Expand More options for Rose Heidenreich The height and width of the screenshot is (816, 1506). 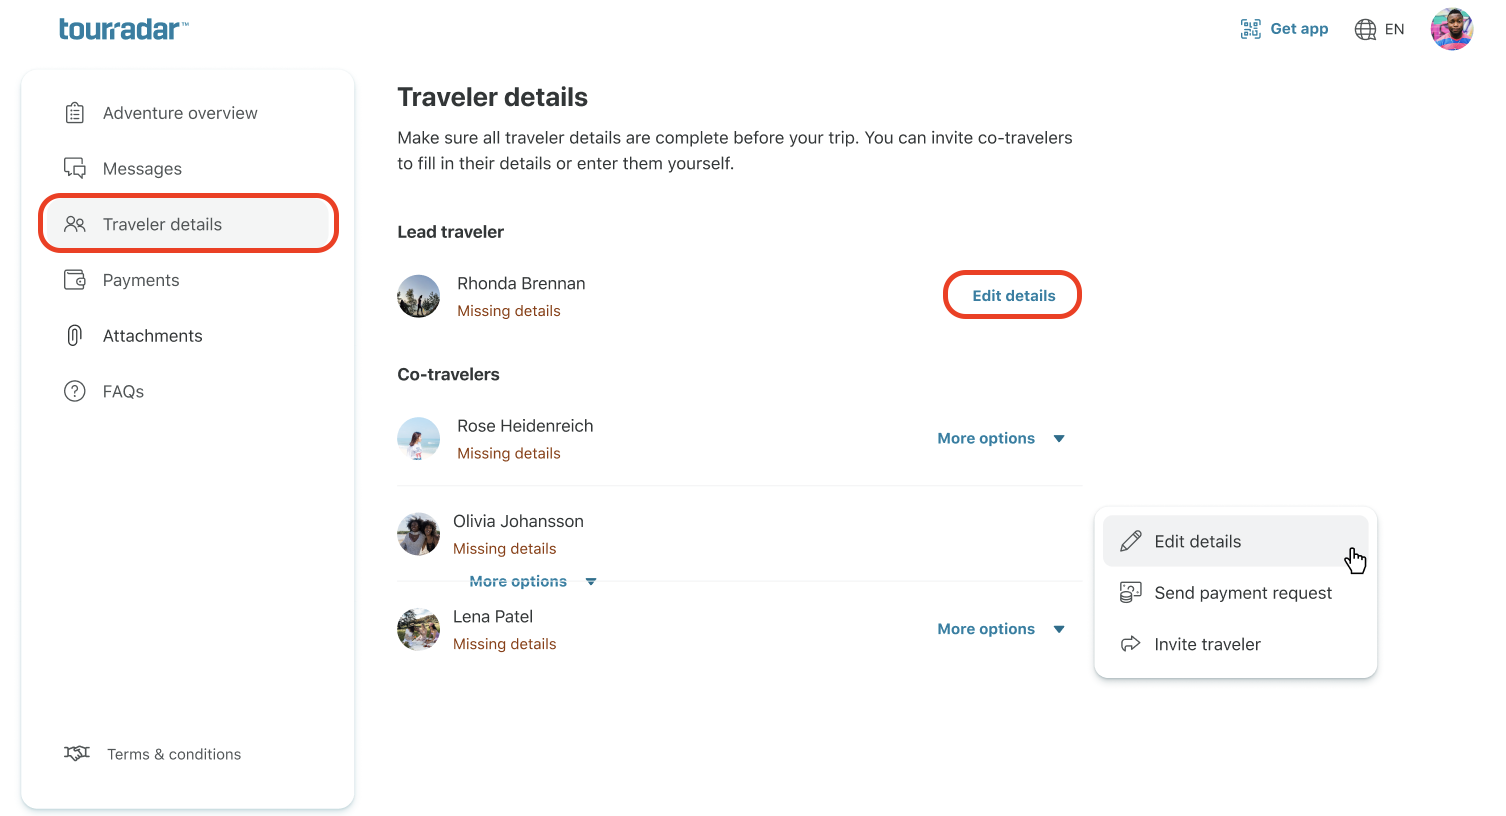tap(1001, 438)
